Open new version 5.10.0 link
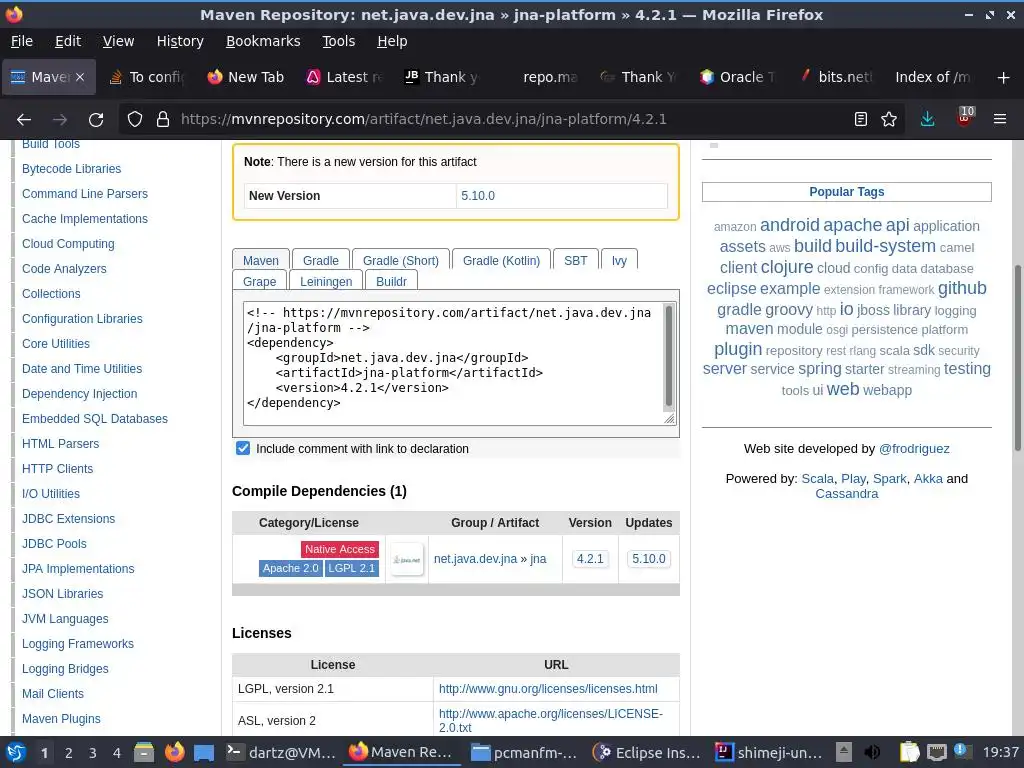 pos(477,196)
